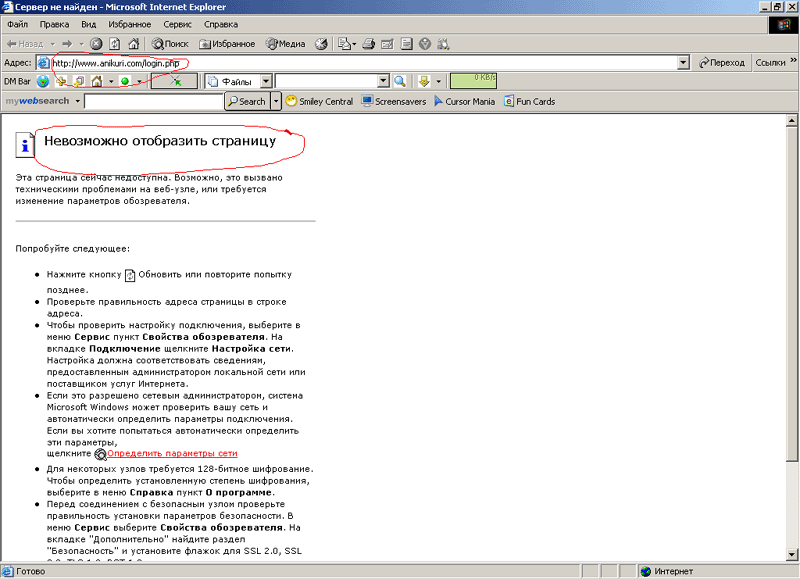Expand the address bar dropdown arrow
Viewport: 800px width, 579px height.
tap(683, 62)
